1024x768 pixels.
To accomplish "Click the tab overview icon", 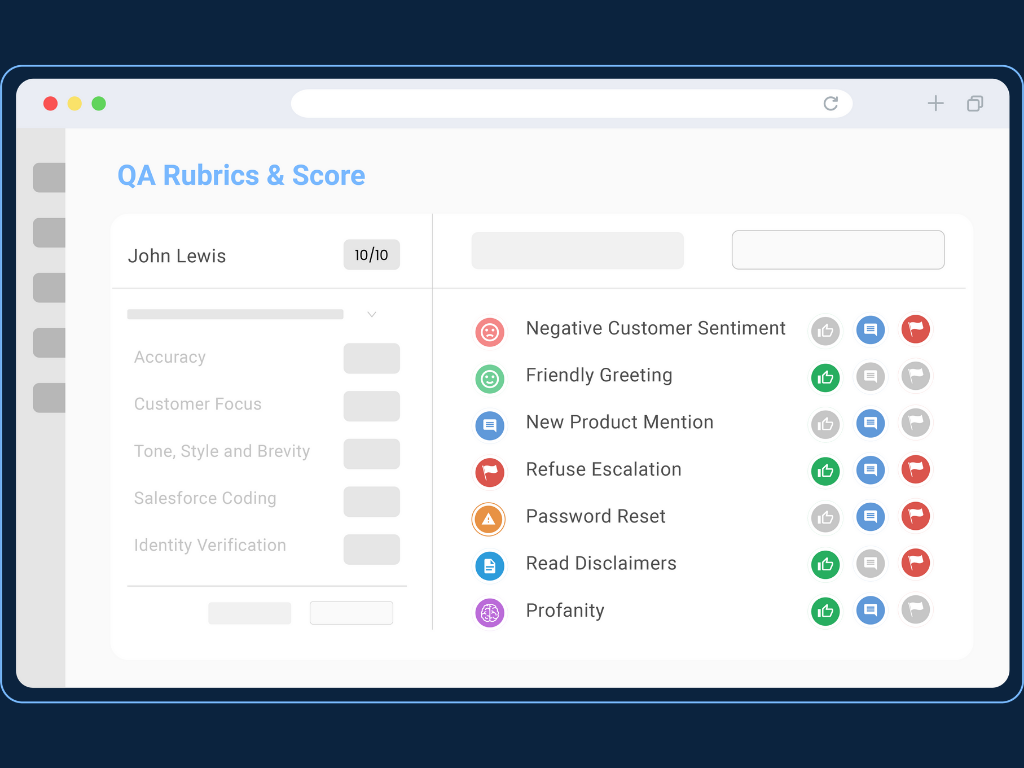I will click(x=975, y=103).
